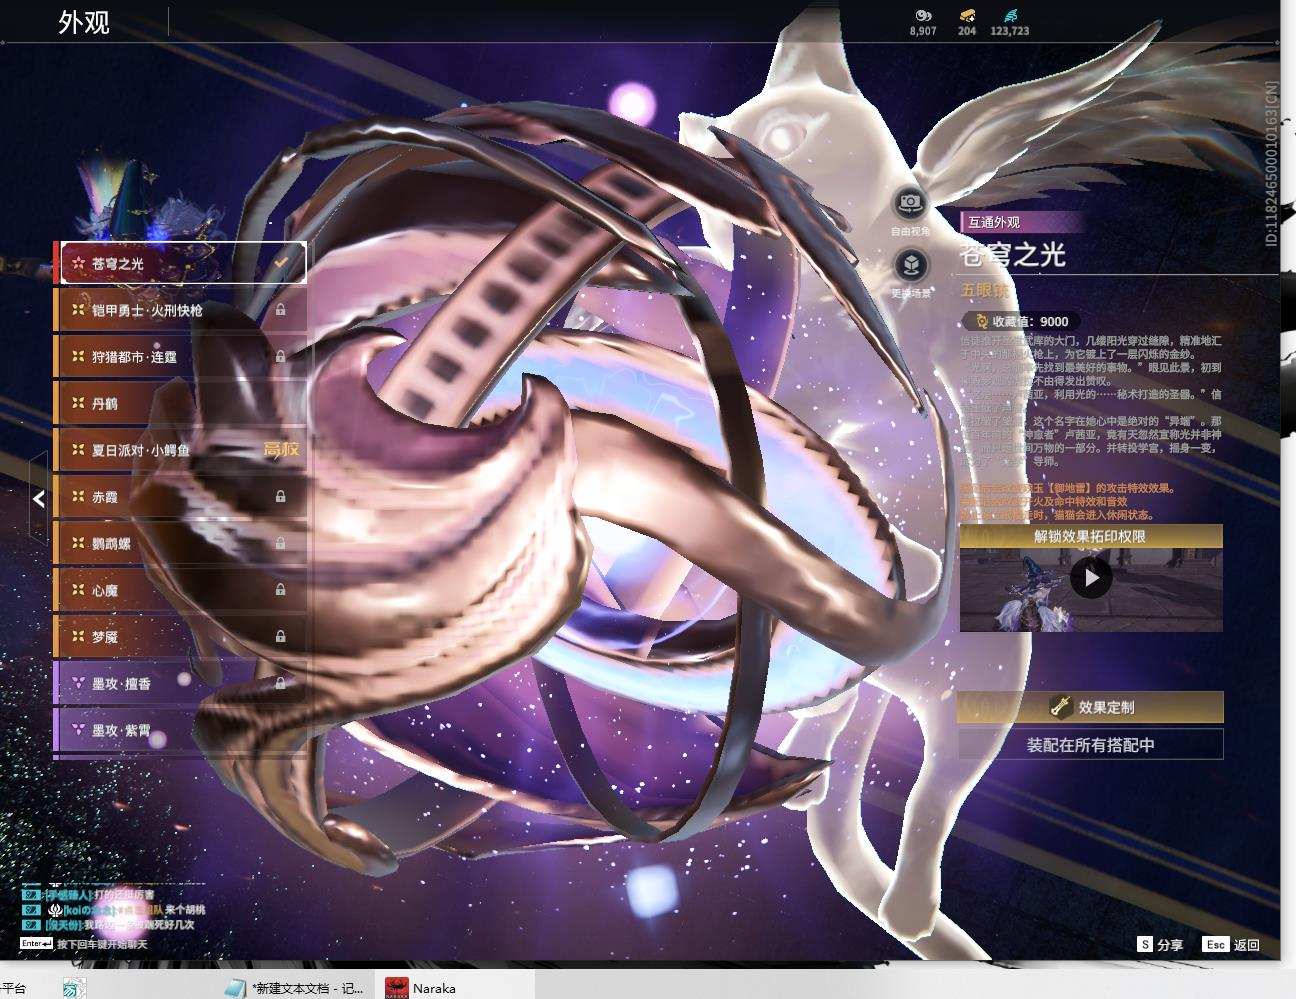Select the 梦魇 skin row
1296x999 pixels.
[x=181, y=636]
